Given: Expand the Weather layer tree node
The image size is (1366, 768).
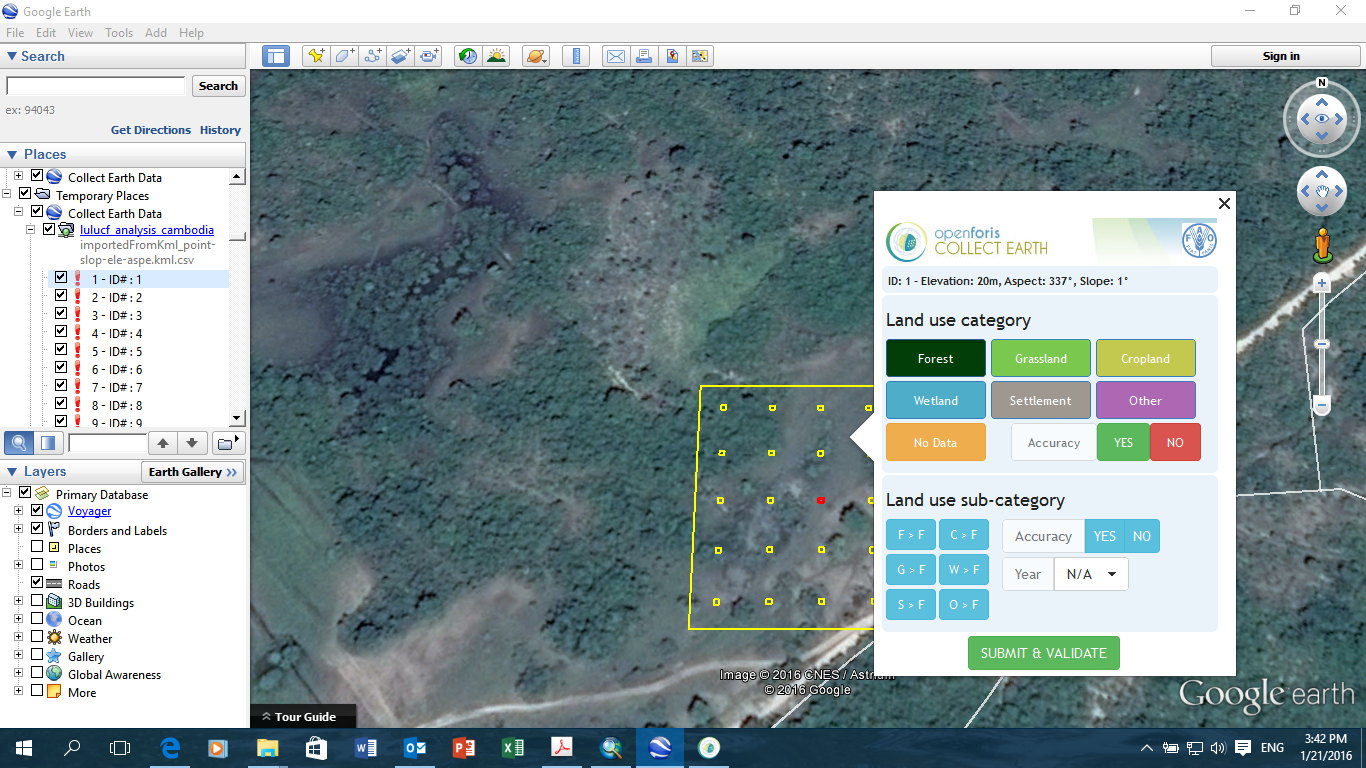Looking at the screenshot, I should coord(18,639).
